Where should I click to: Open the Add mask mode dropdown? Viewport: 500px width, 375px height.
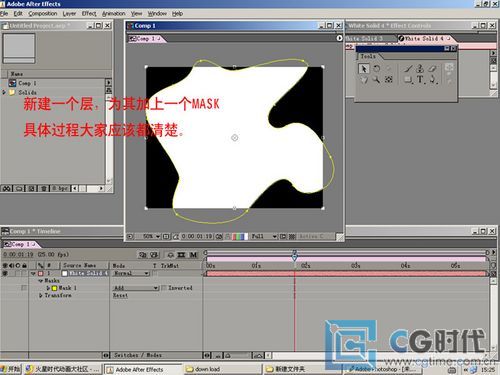[136, 288]
